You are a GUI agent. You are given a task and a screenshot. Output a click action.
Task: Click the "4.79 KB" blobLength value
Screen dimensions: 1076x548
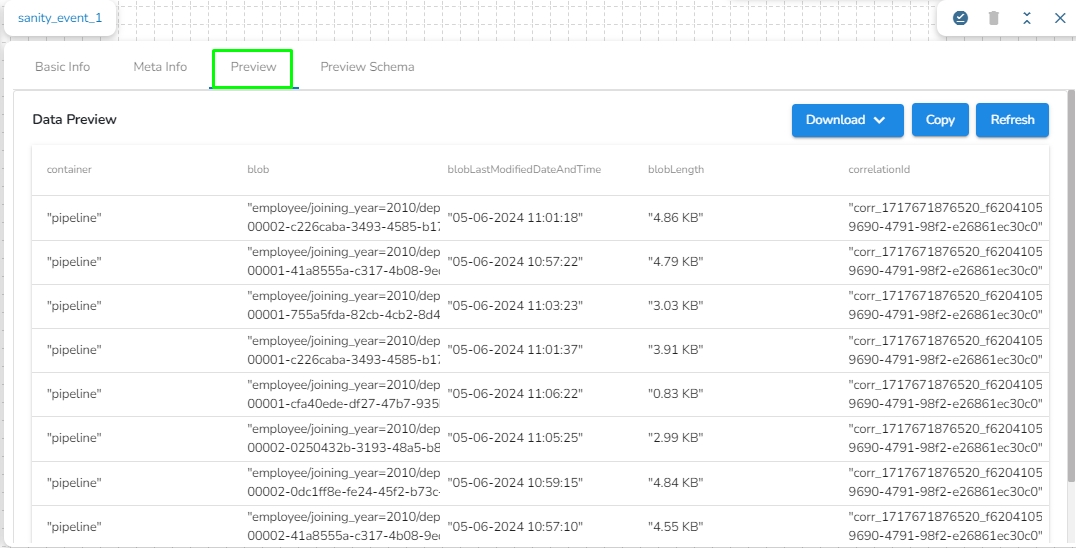pyautogui.click(x=676, y=262)
